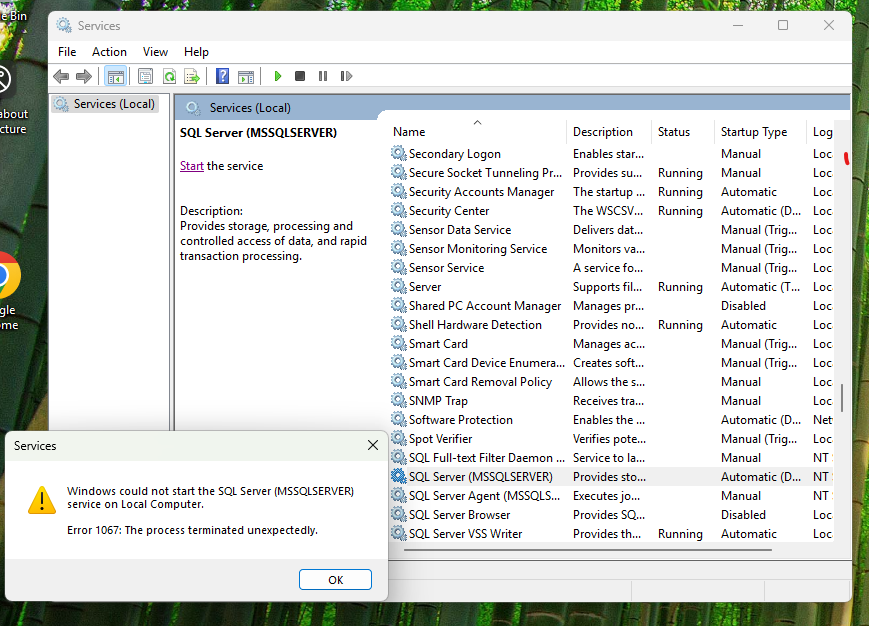Select the SQL Server VSS Writer service

611,533
